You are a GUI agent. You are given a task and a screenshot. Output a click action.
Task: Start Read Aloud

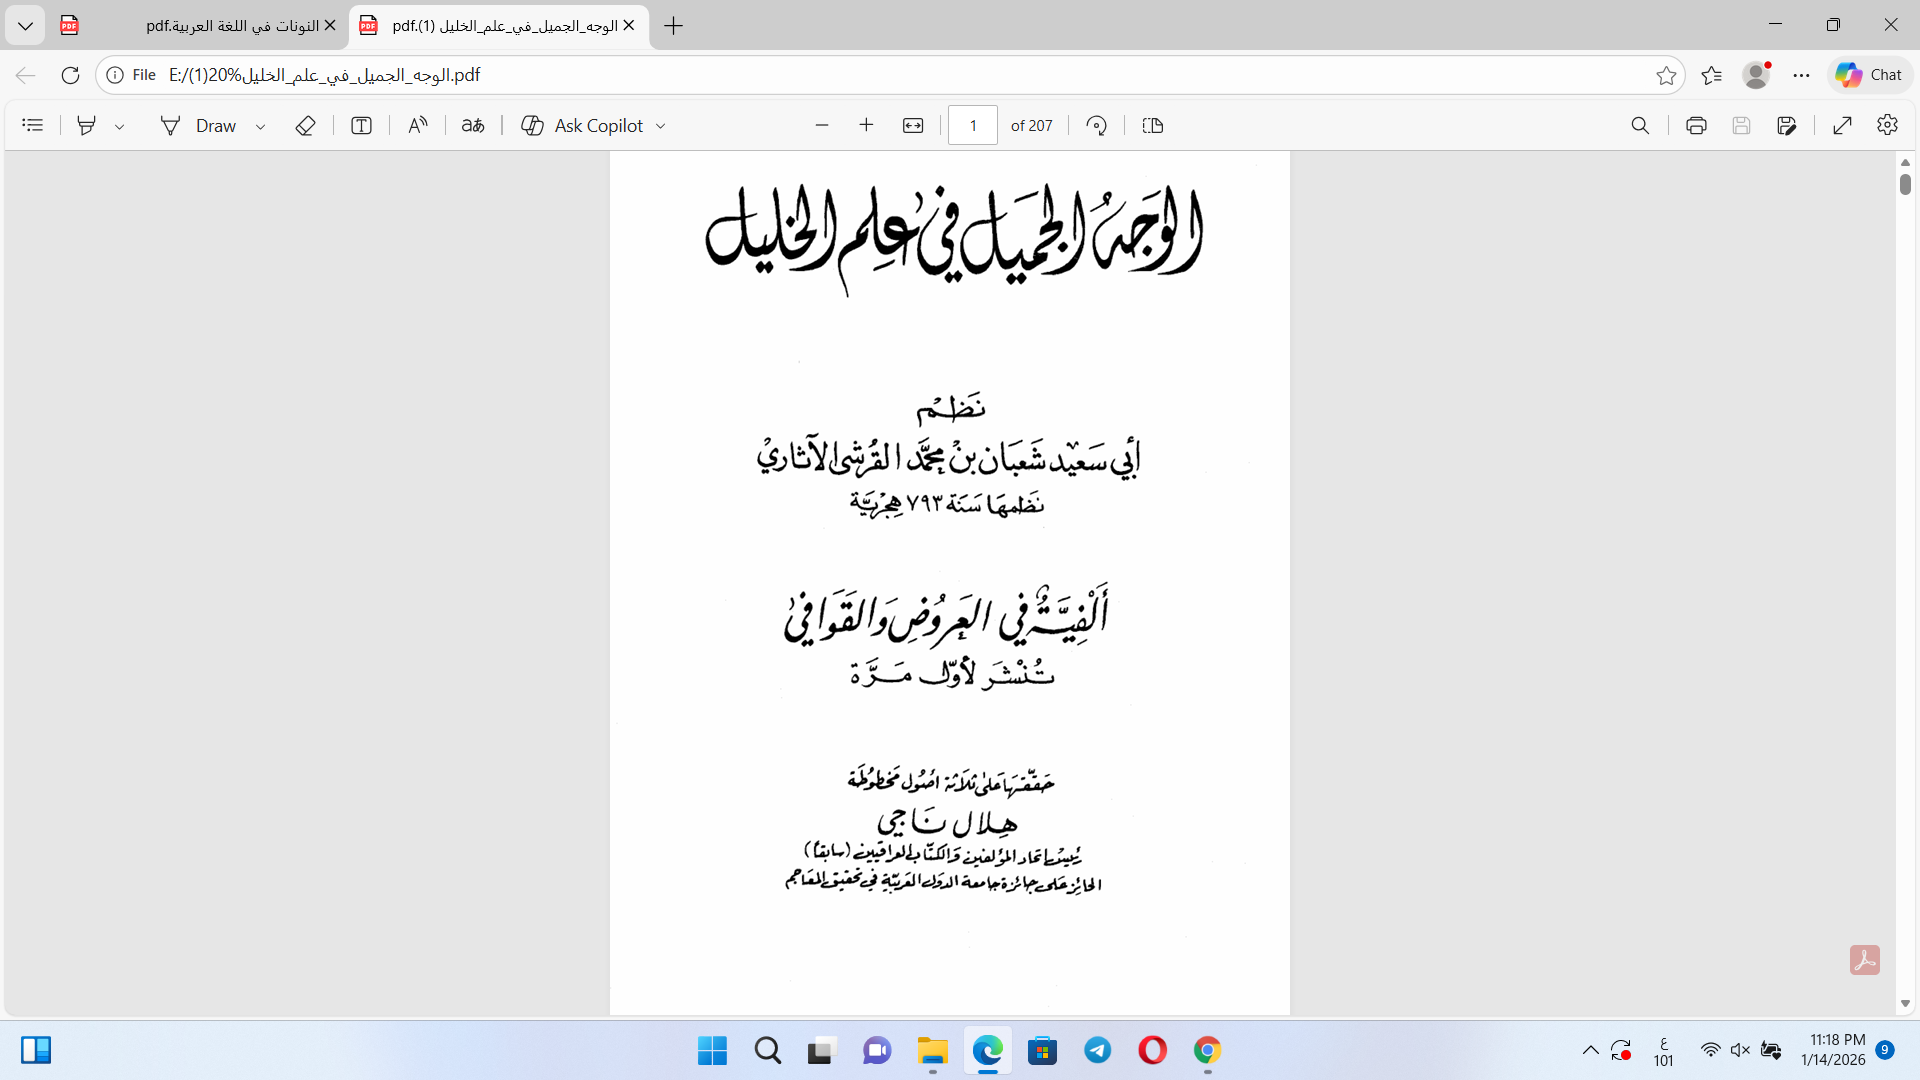[418, 125]
